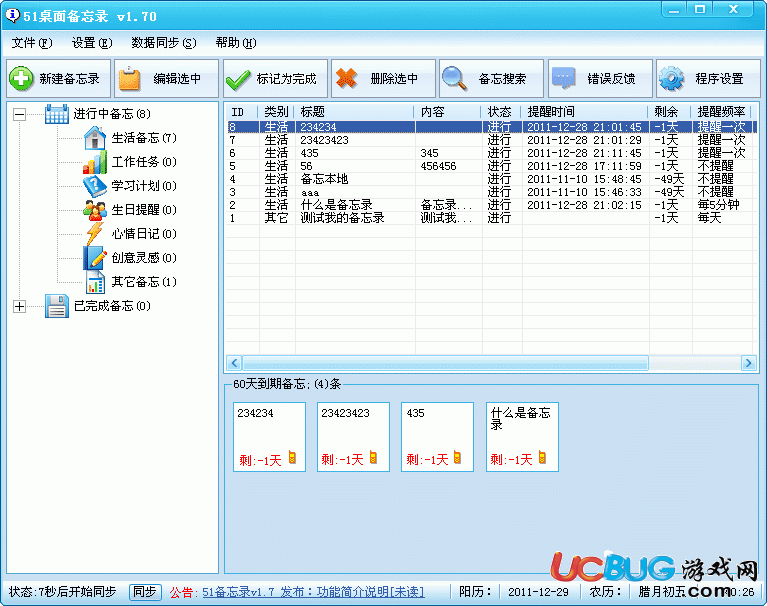
Task: Minimize the 51桌面备忘录 window
Action: pos(675,9)
